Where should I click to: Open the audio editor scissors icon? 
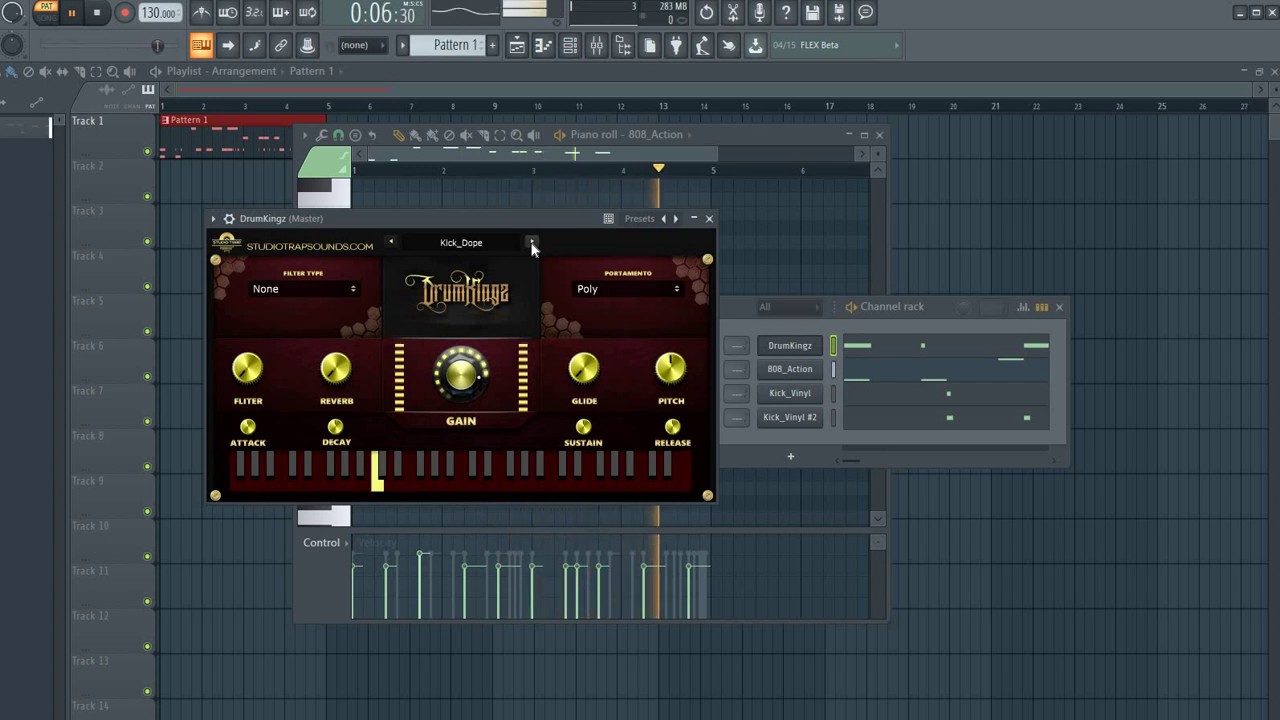[x=733, y=13]
